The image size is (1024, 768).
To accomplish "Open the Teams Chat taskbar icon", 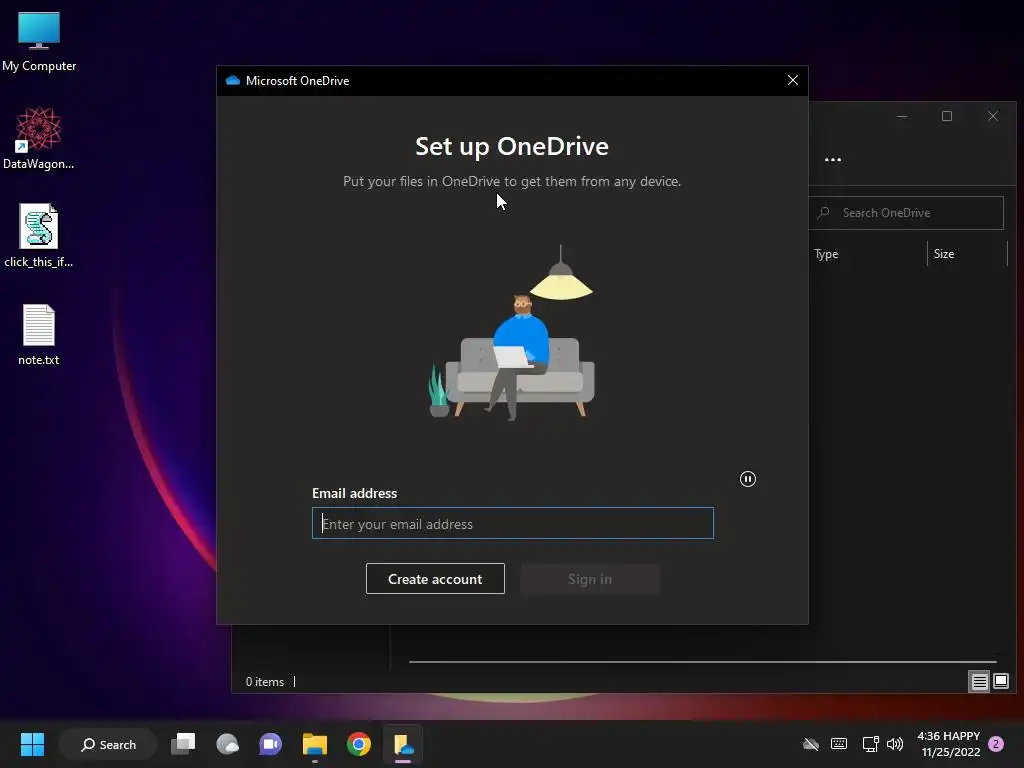I will click(x=270, y=744).
